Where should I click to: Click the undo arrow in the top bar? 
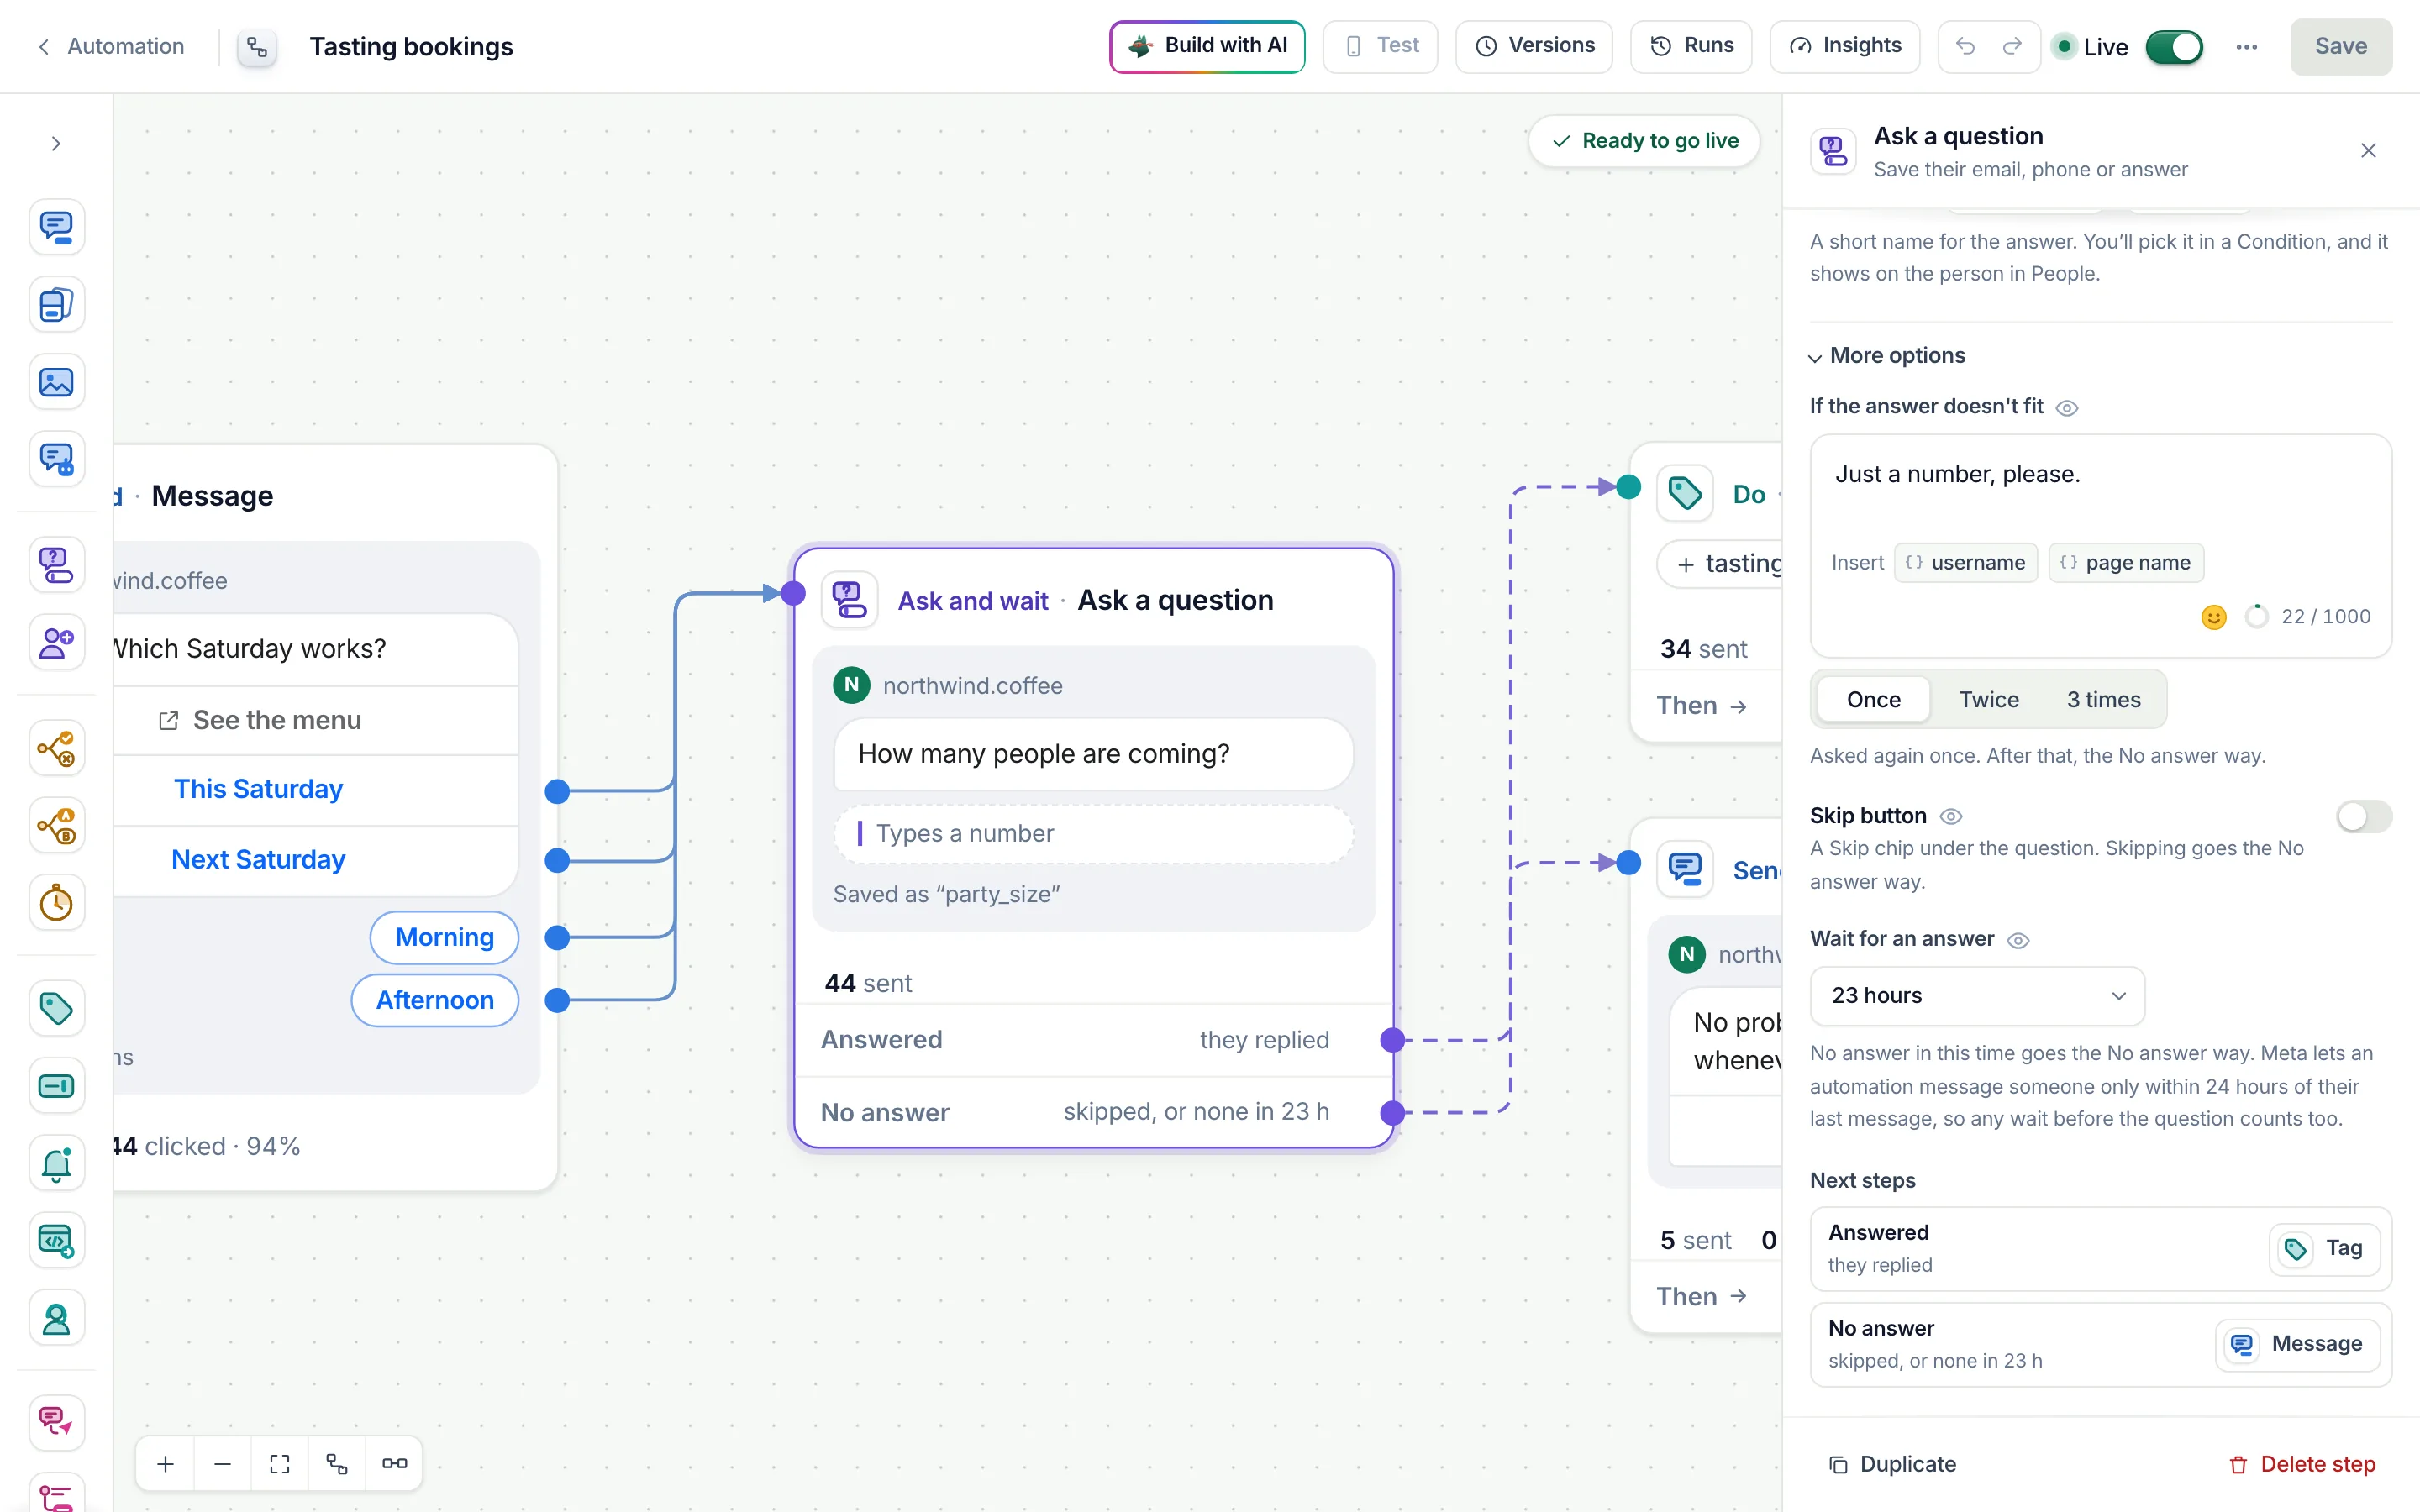[1965, 46]
